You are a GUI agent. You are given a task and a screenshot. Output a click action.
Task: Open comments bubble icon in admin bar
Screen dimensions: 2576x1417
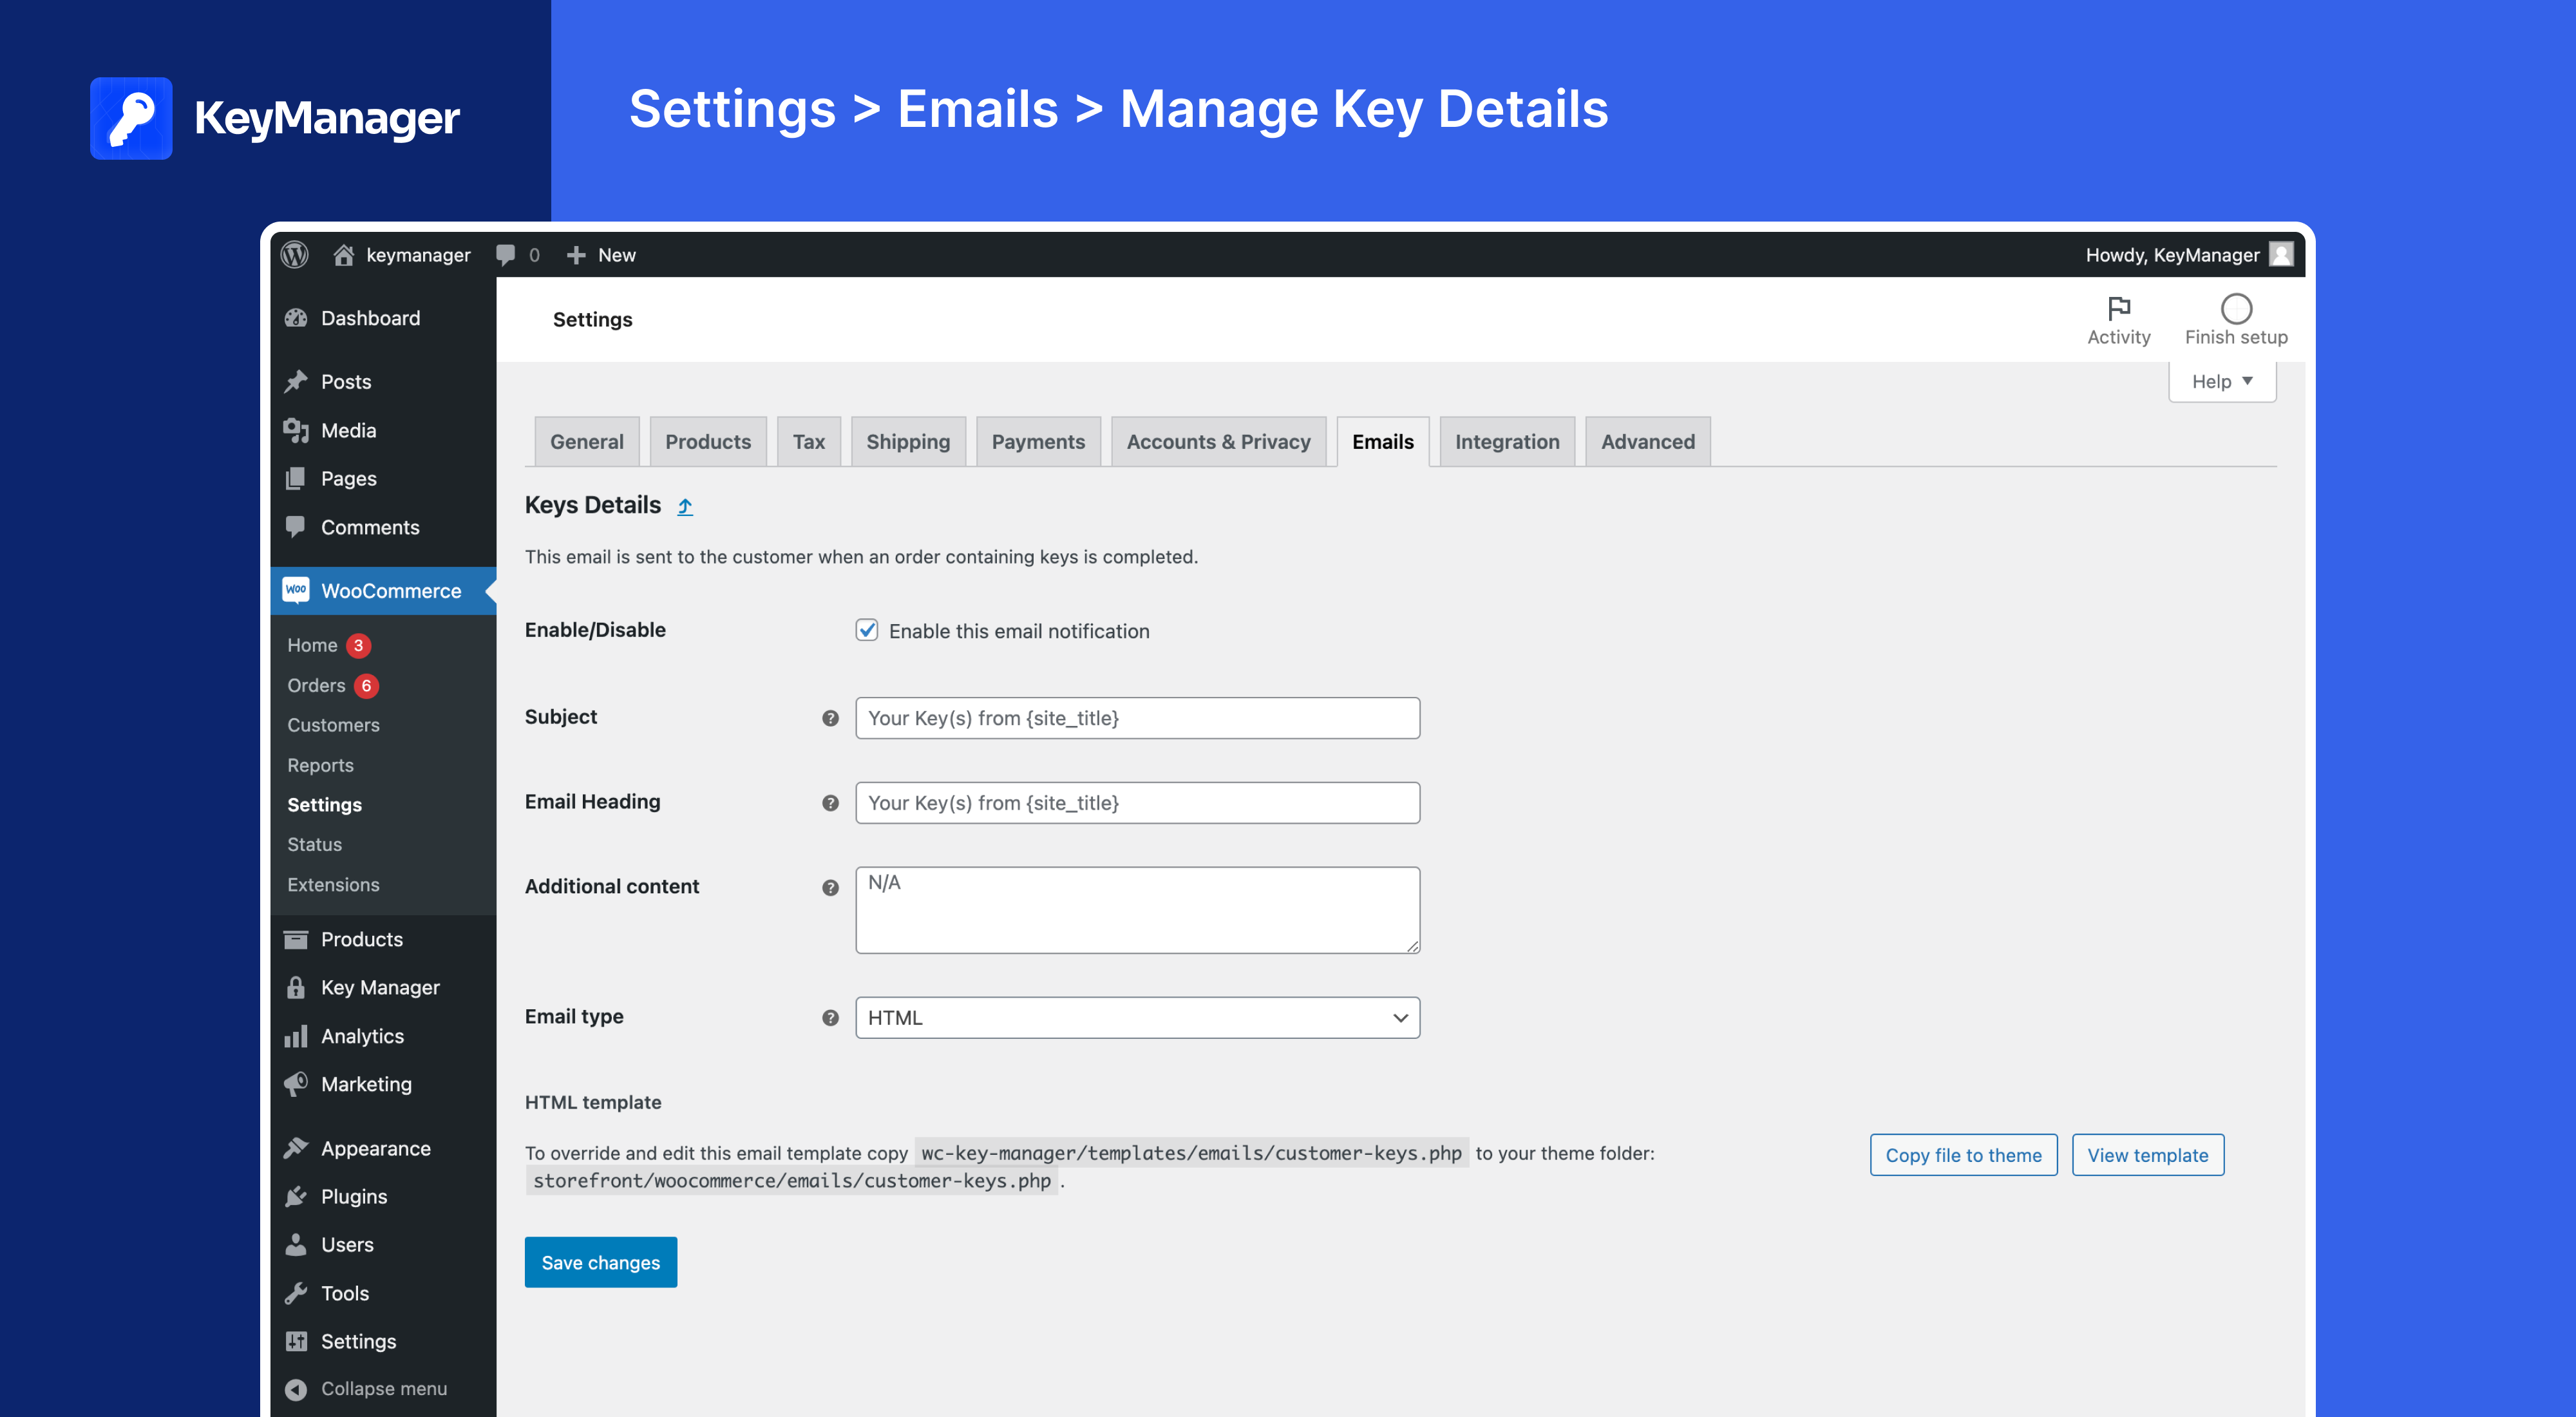click(x=506, y=255)
